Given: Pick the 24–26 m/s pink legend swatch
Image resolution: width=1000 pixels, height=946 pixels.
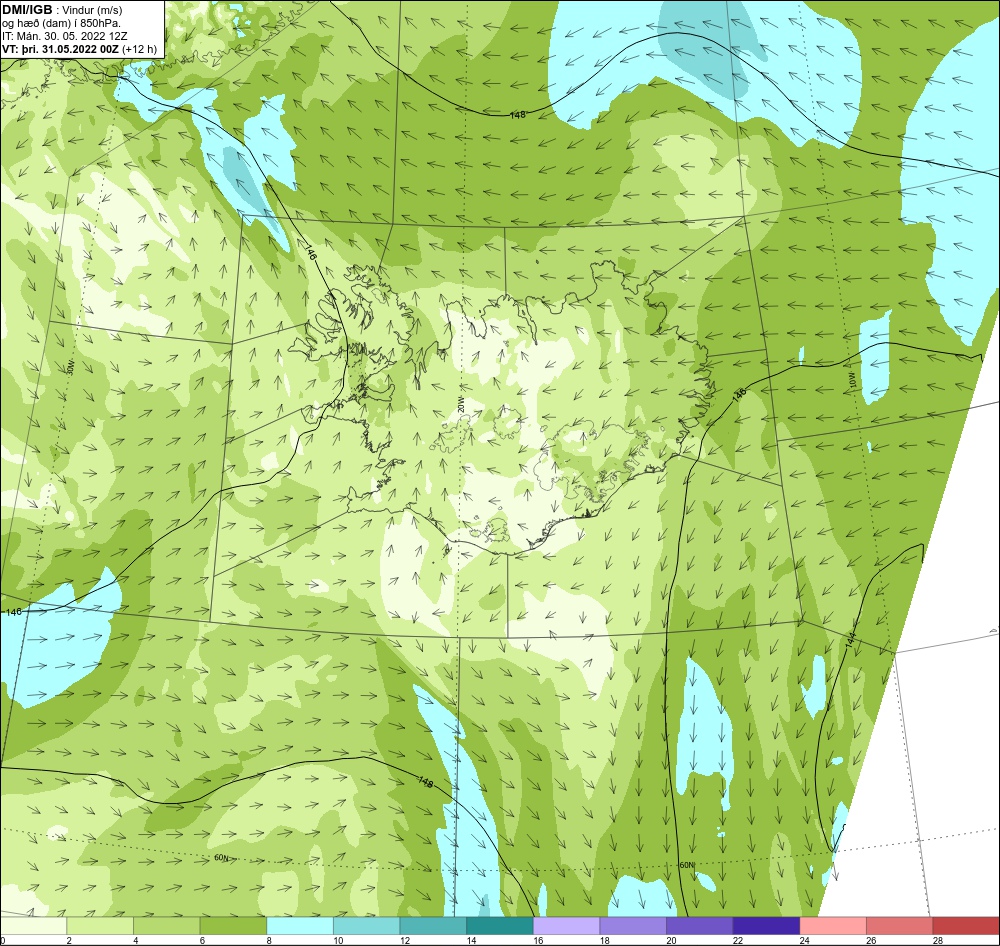Looking at the screenshot, I should pos(833,926).
